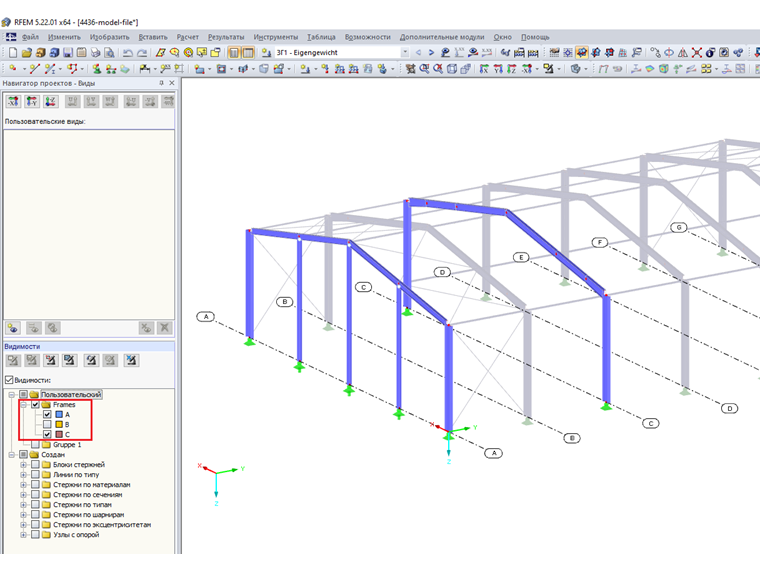Click the yellow color swatch of B
This screenshot has height=570, width=760.
pos(59,424)
